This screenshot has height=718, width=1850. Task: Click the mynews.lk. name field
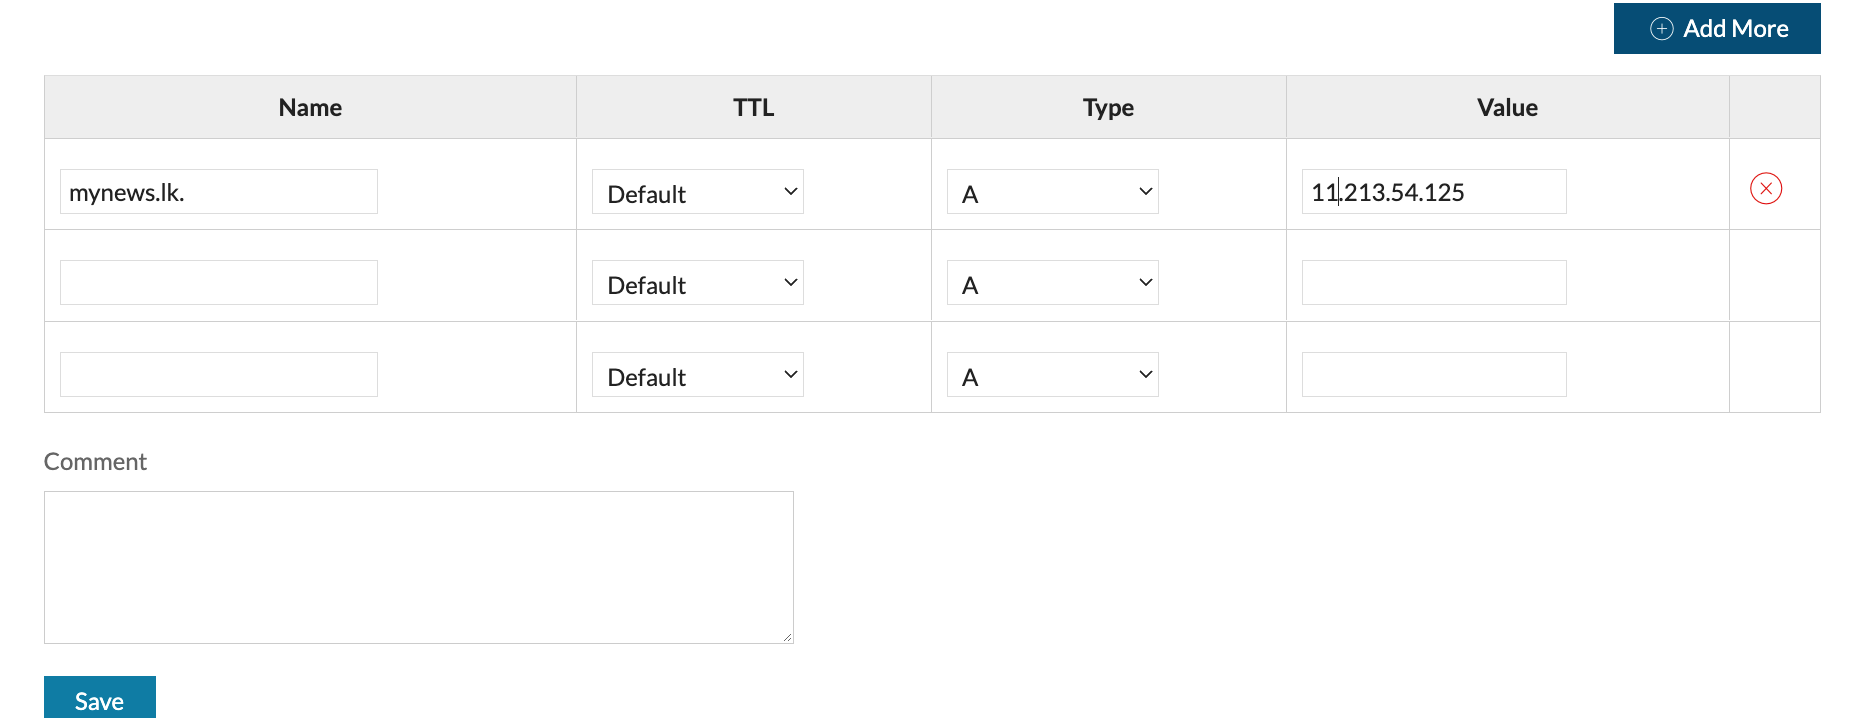tap(219, 192)
